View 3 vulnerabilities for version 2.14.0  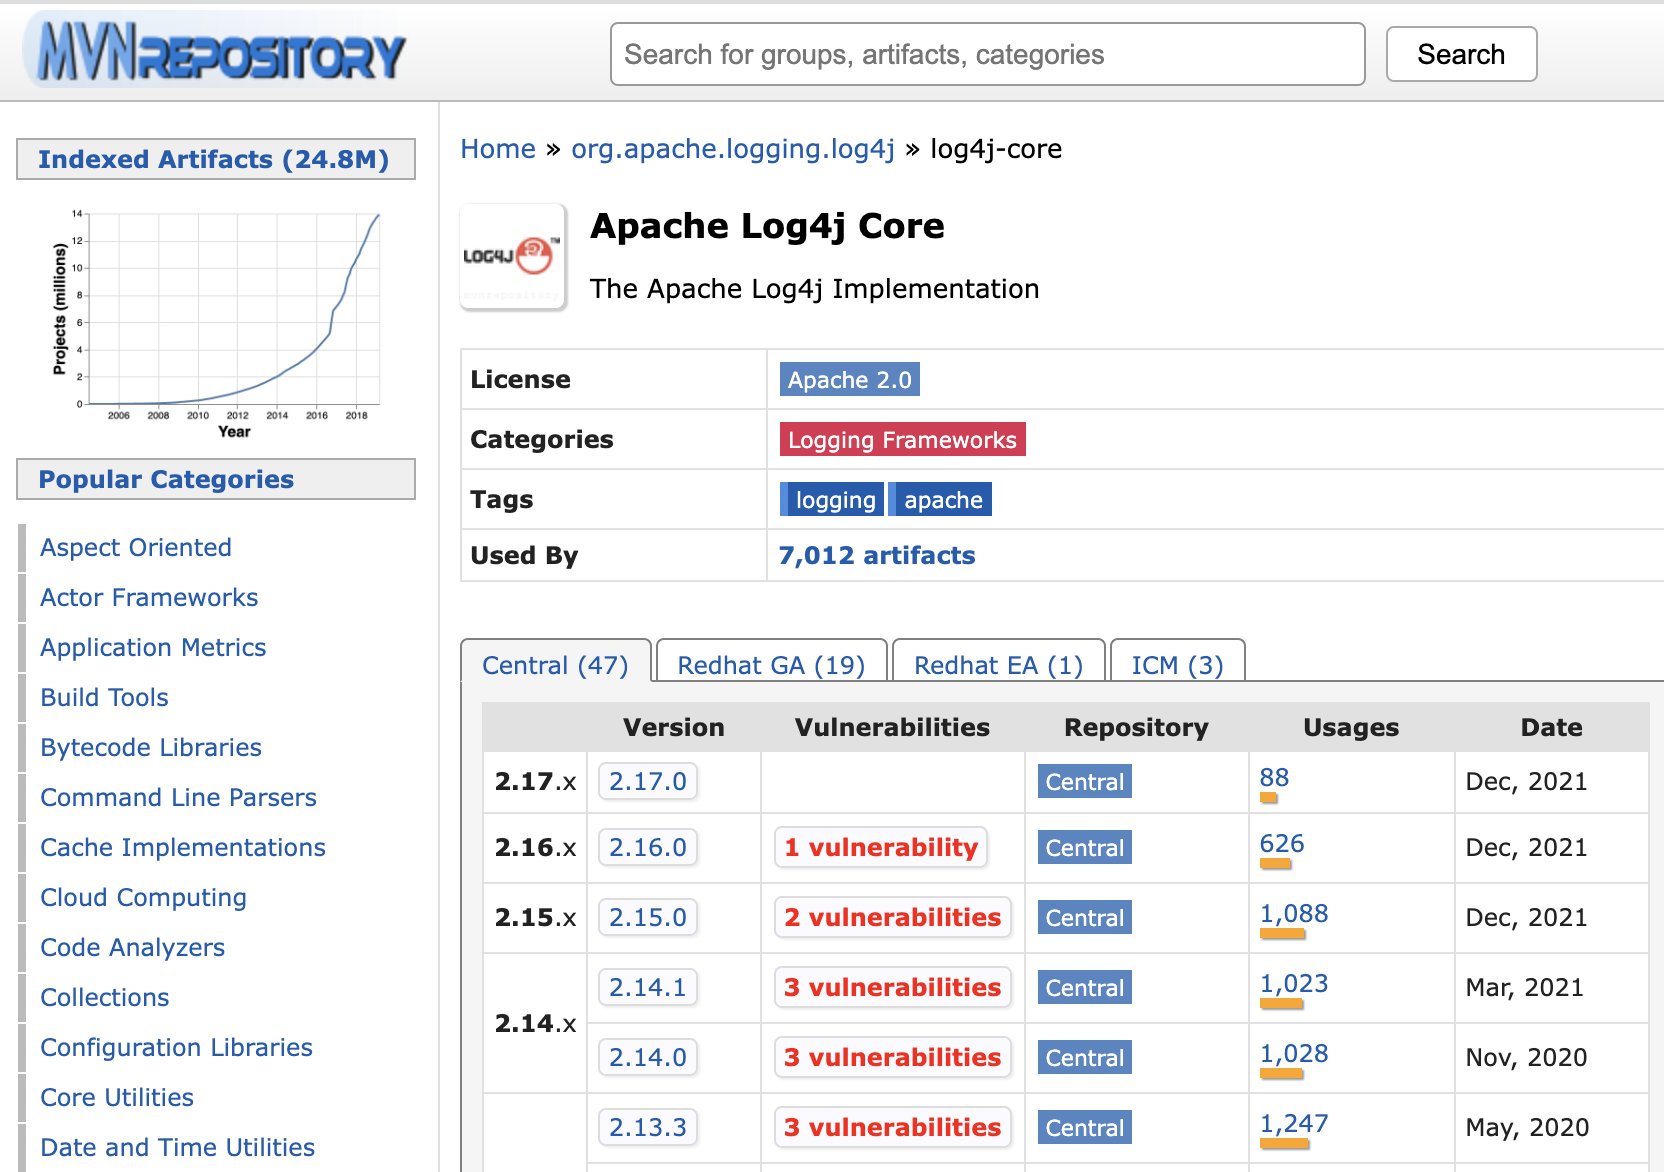pos(892,1058)
